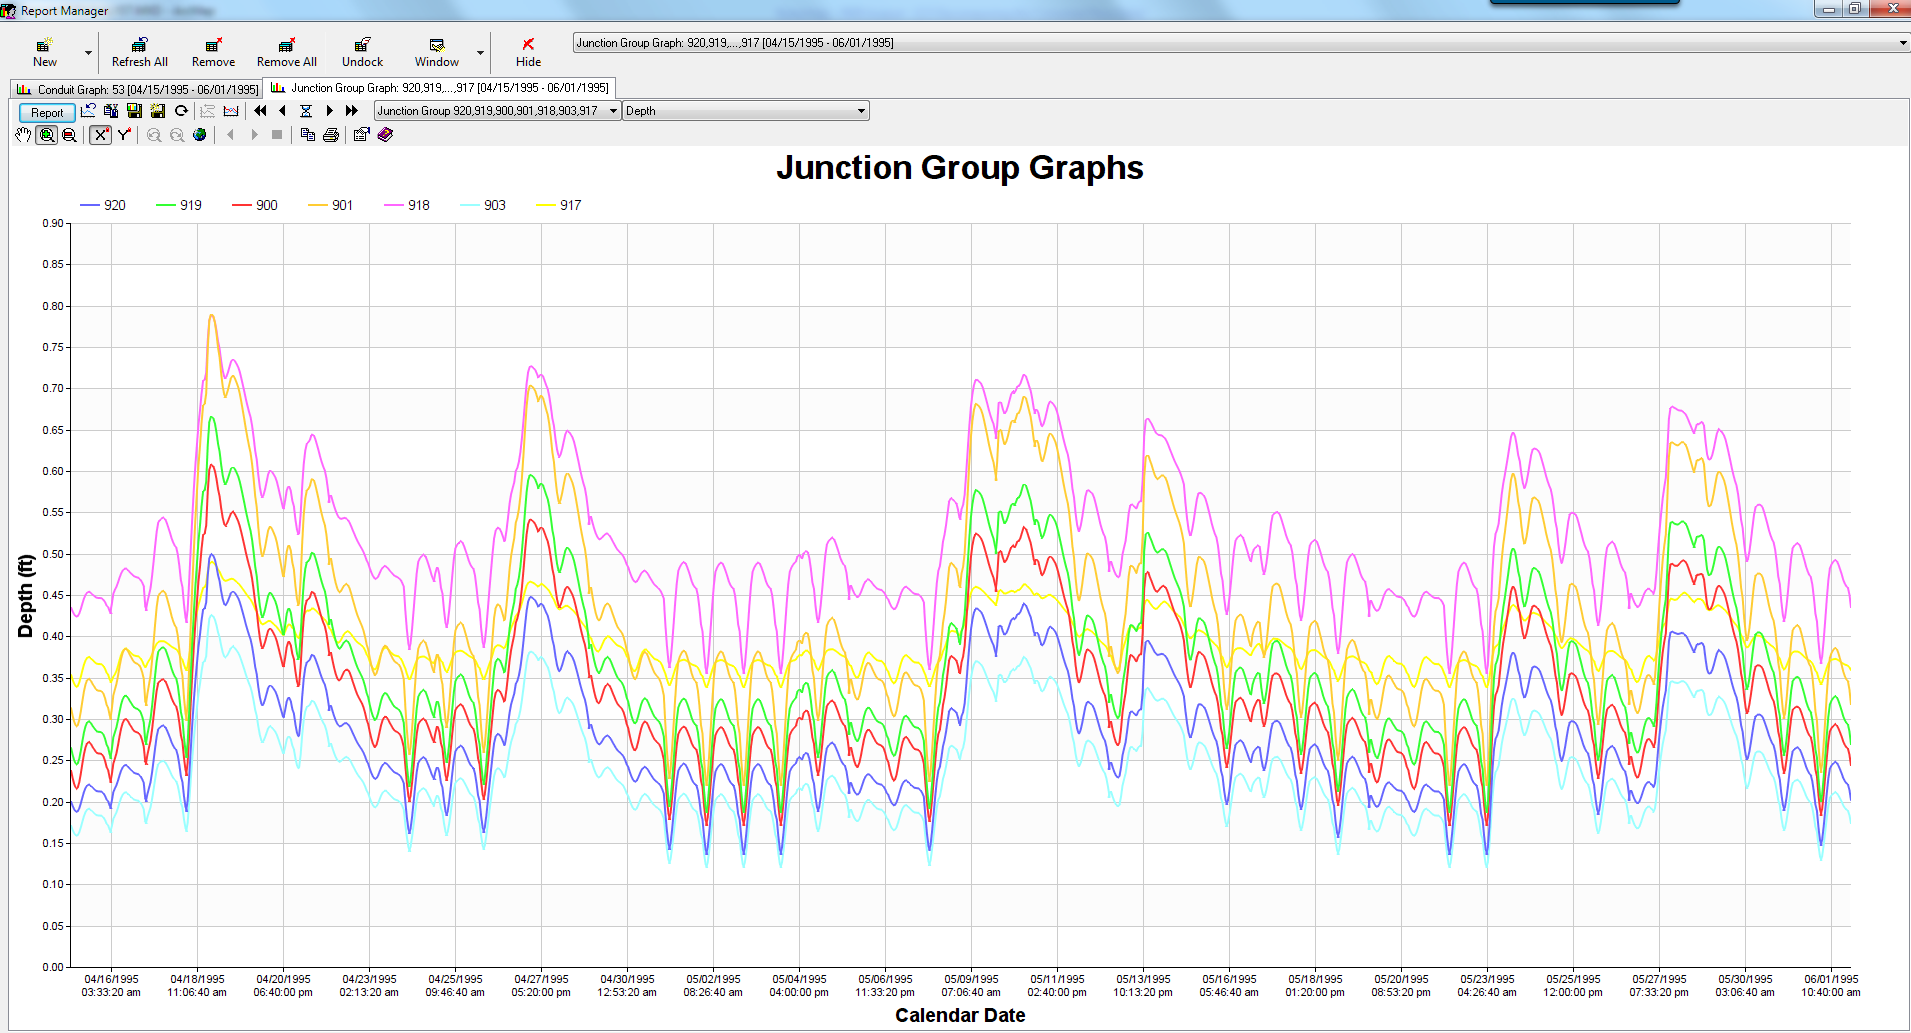
Task: Click the globe full-extent icon
Action: point(200,135)
